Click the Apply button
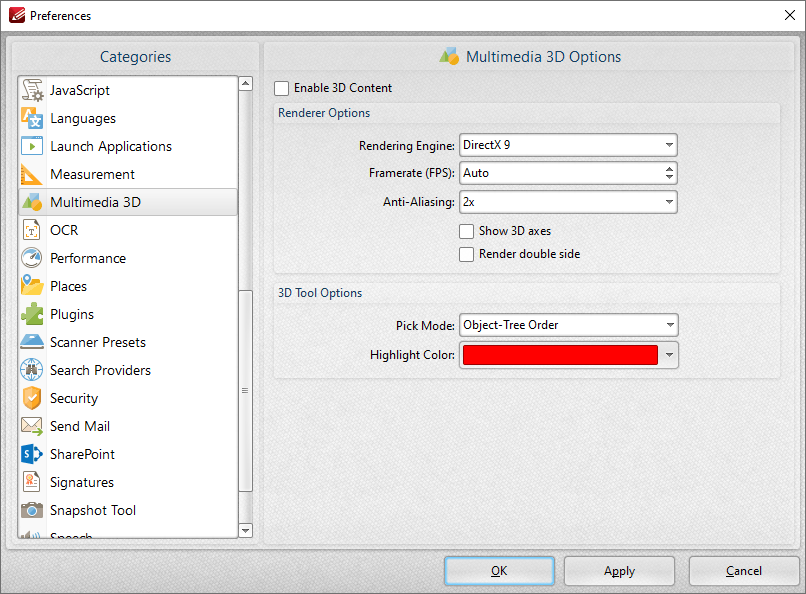Screen dimensions: 806x594 (x=619, y=571)
